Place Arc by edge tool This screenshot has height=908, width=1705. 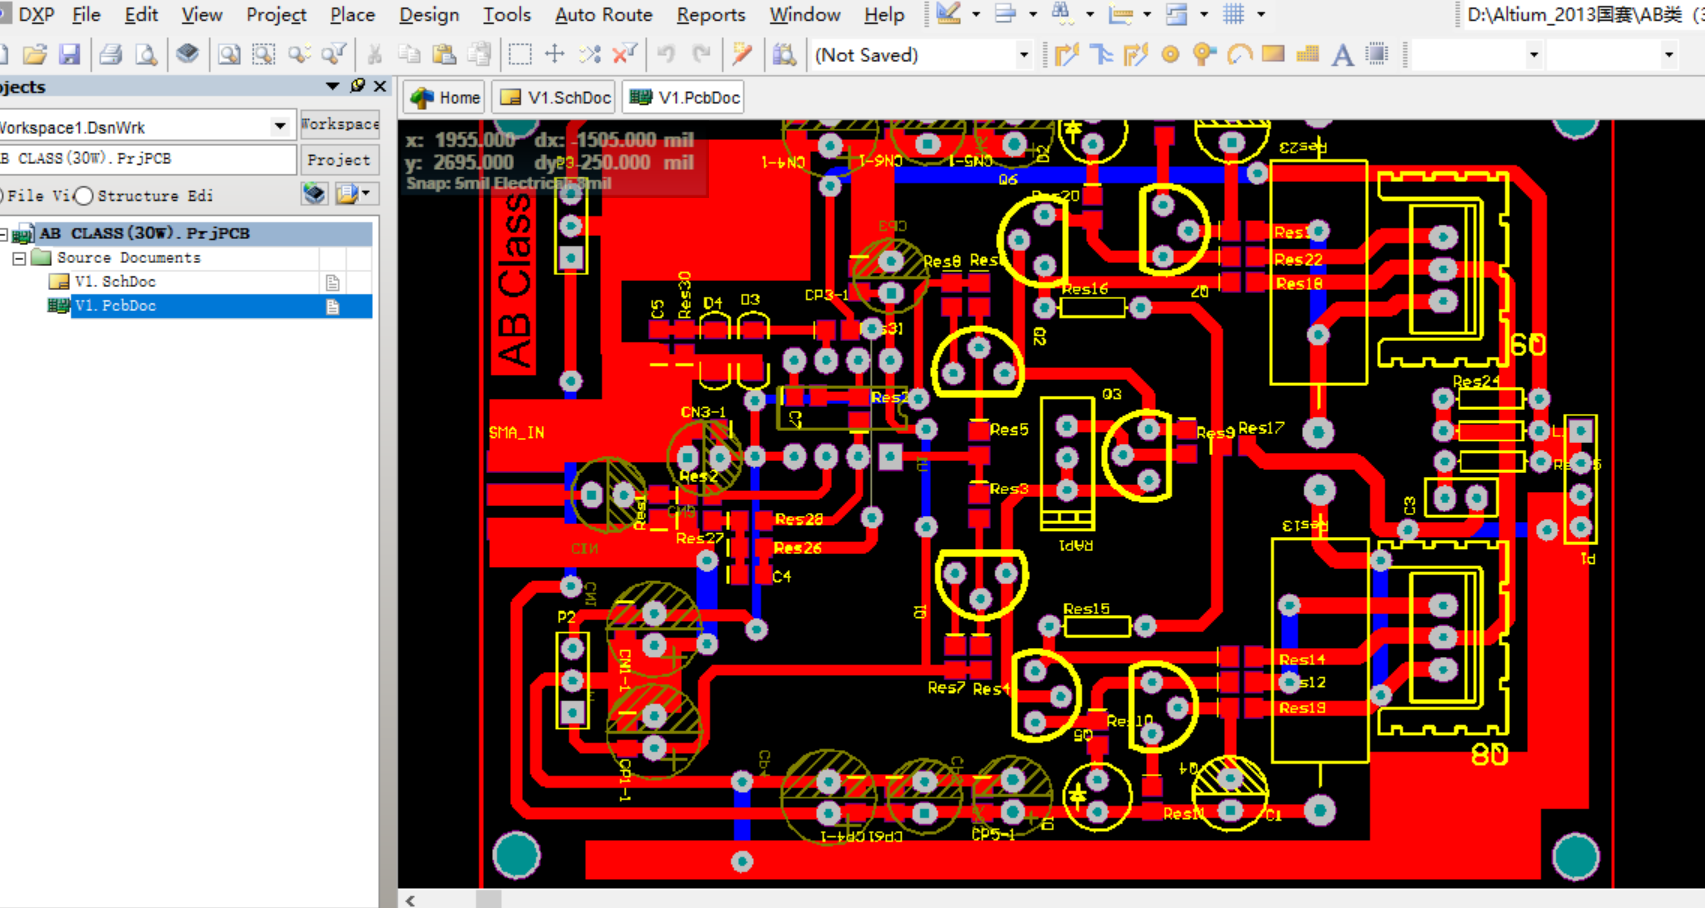[x=1239, y=54]
